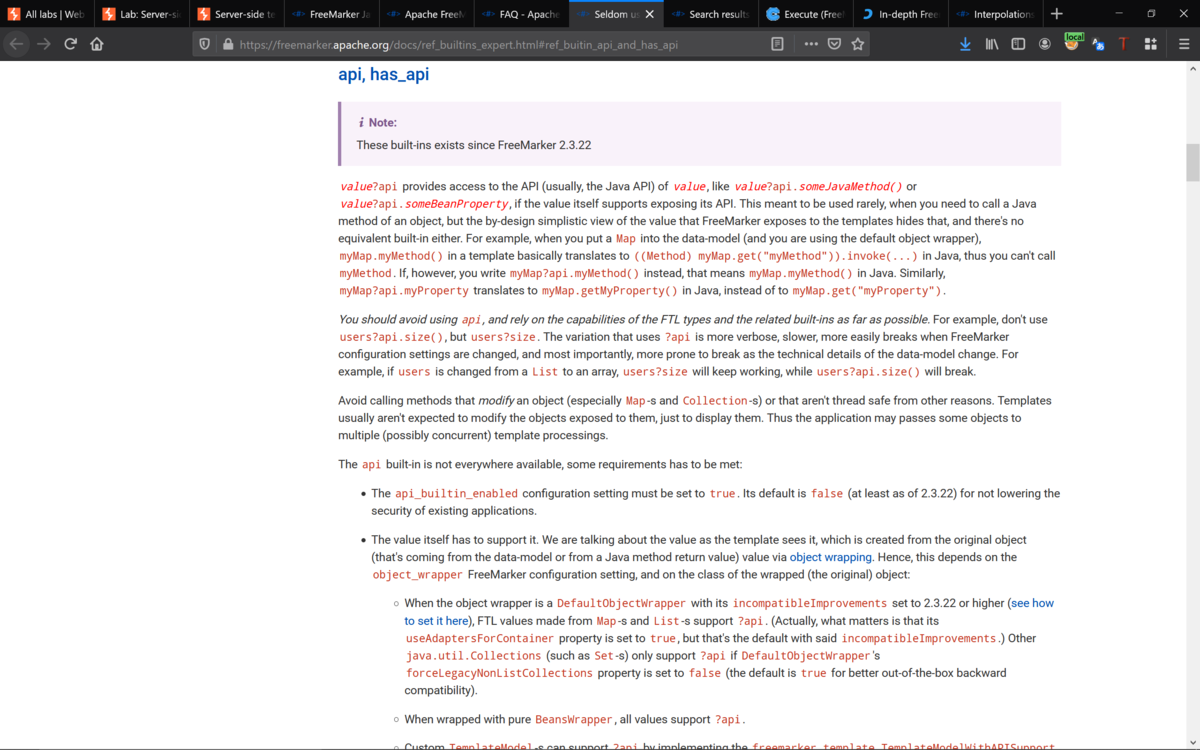Image resolution: width=1200 pixels, height=750 pixels.
Task: Bookmark this page with the star
Action: pyautogui.click(x=858, y=44)
